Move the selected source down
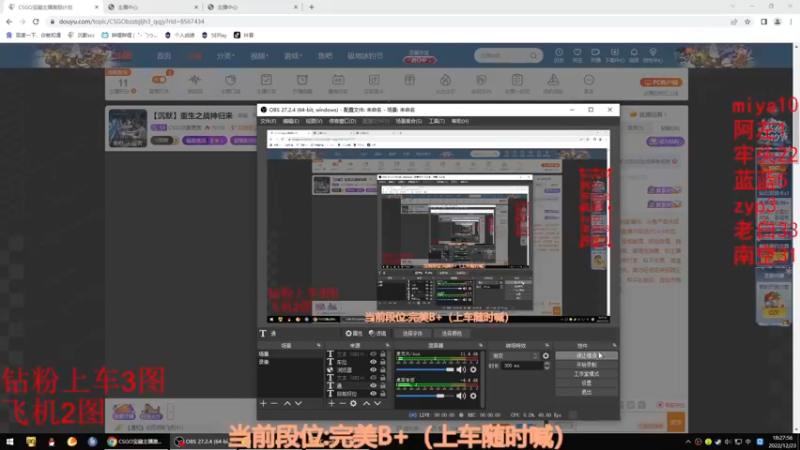Screen dimensions: 800x450 click(378, 404)
